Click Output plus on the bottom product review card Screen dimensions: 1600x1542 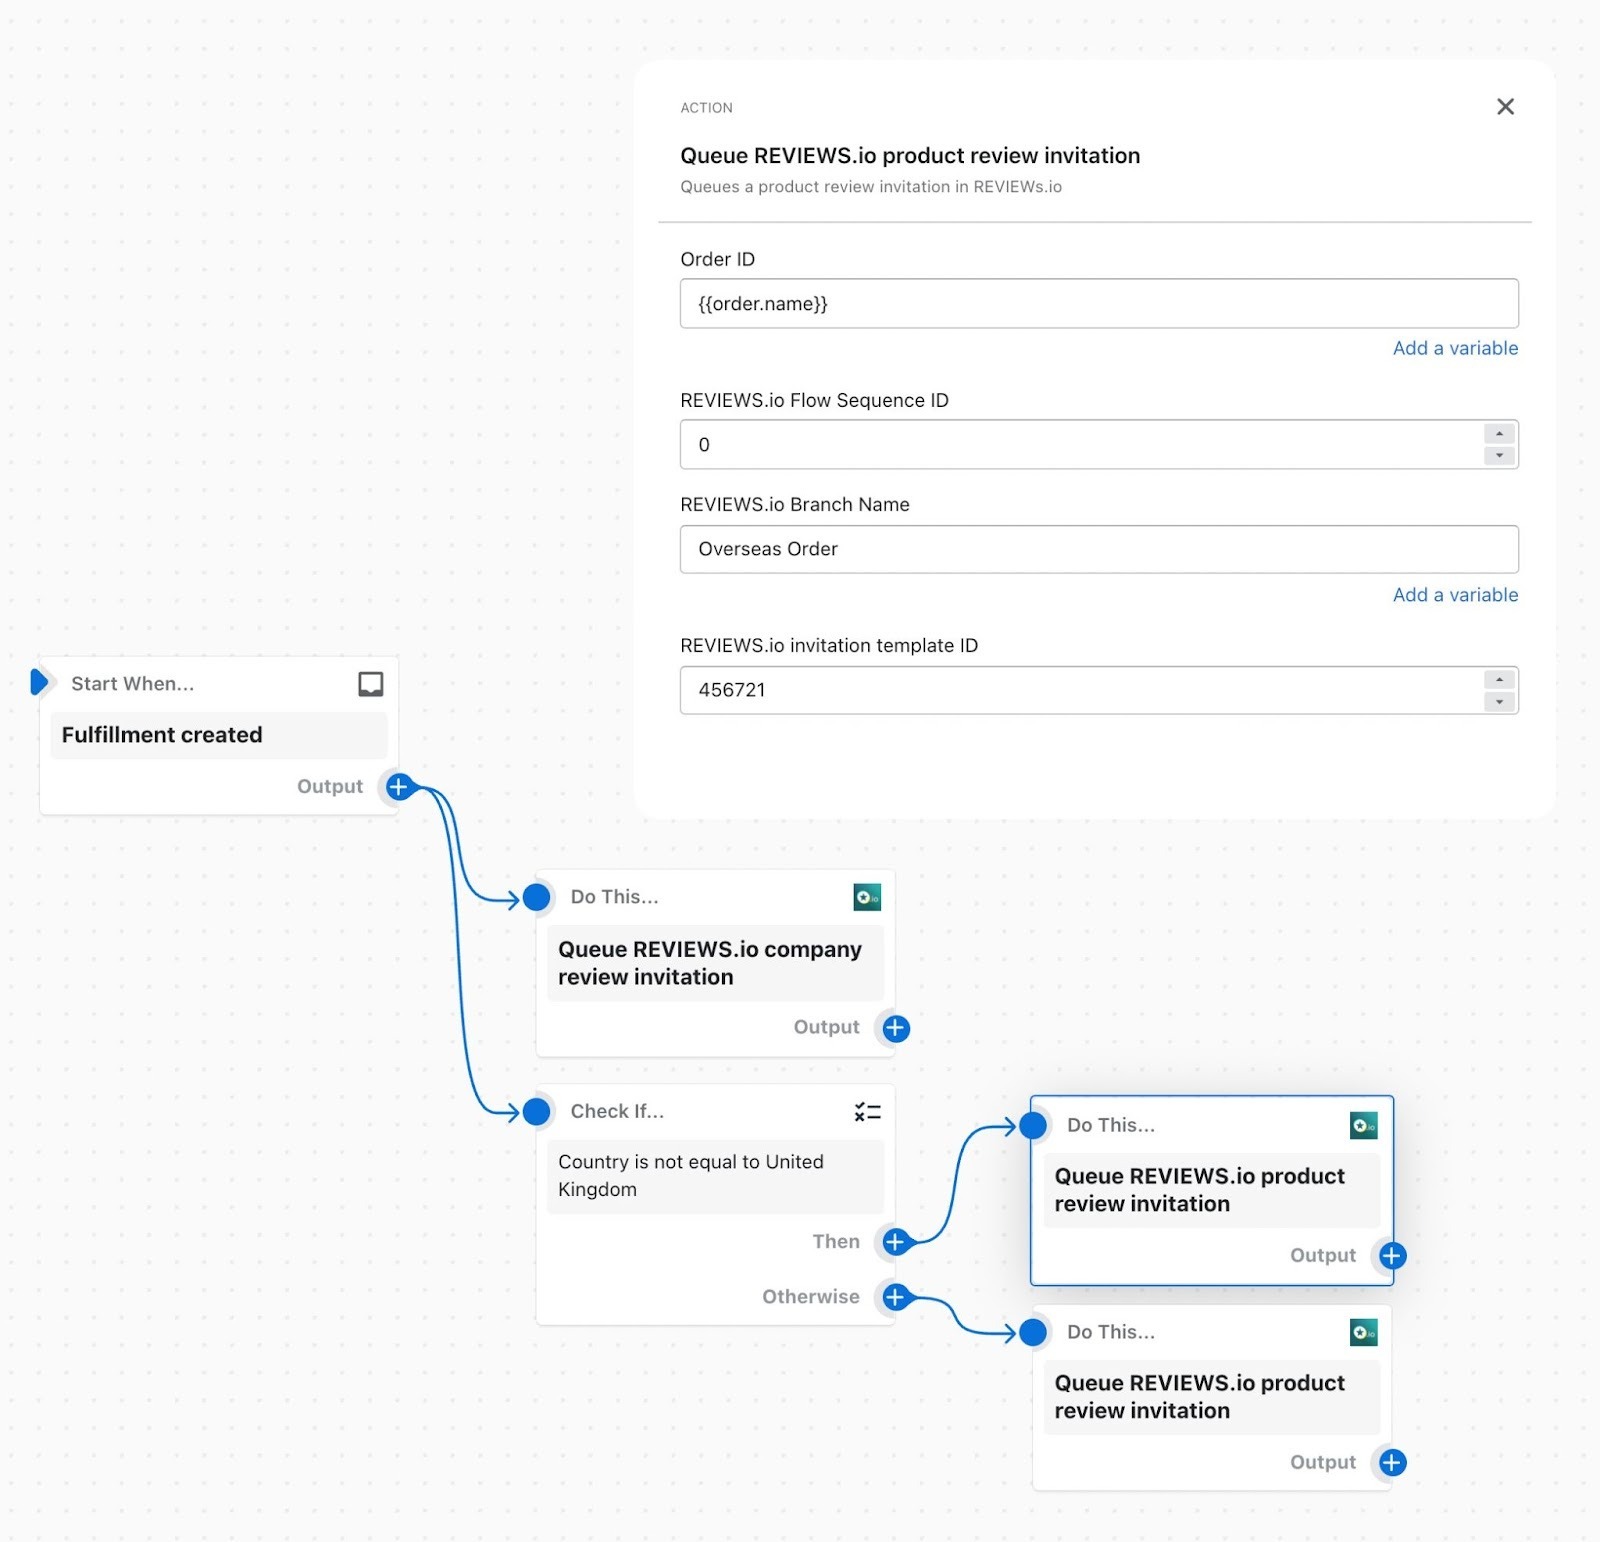coord(1390,1462)
